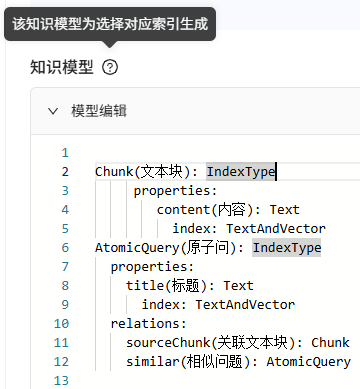
Task: Click AtomicQuery type at end of line 12
Action: [x=309, y=362]
